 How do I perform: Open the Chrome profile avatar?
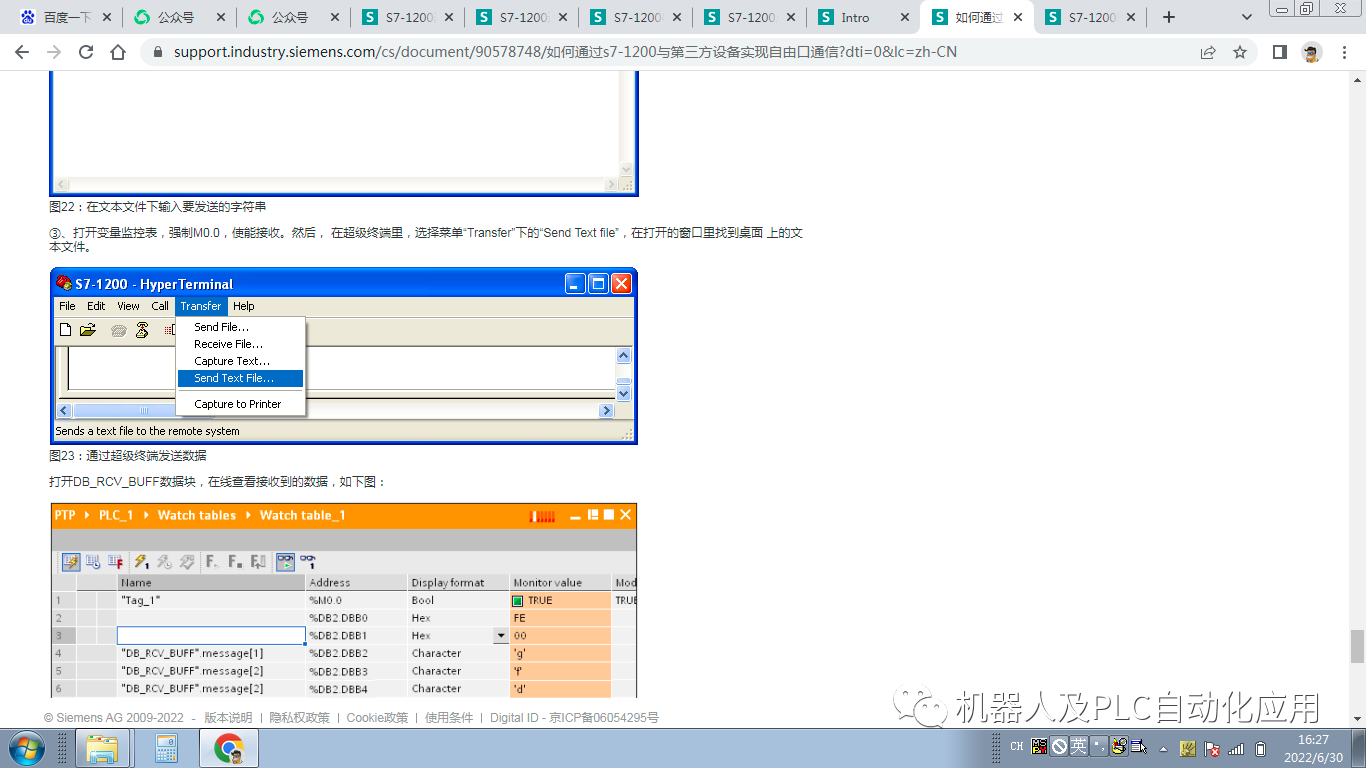1312,52
